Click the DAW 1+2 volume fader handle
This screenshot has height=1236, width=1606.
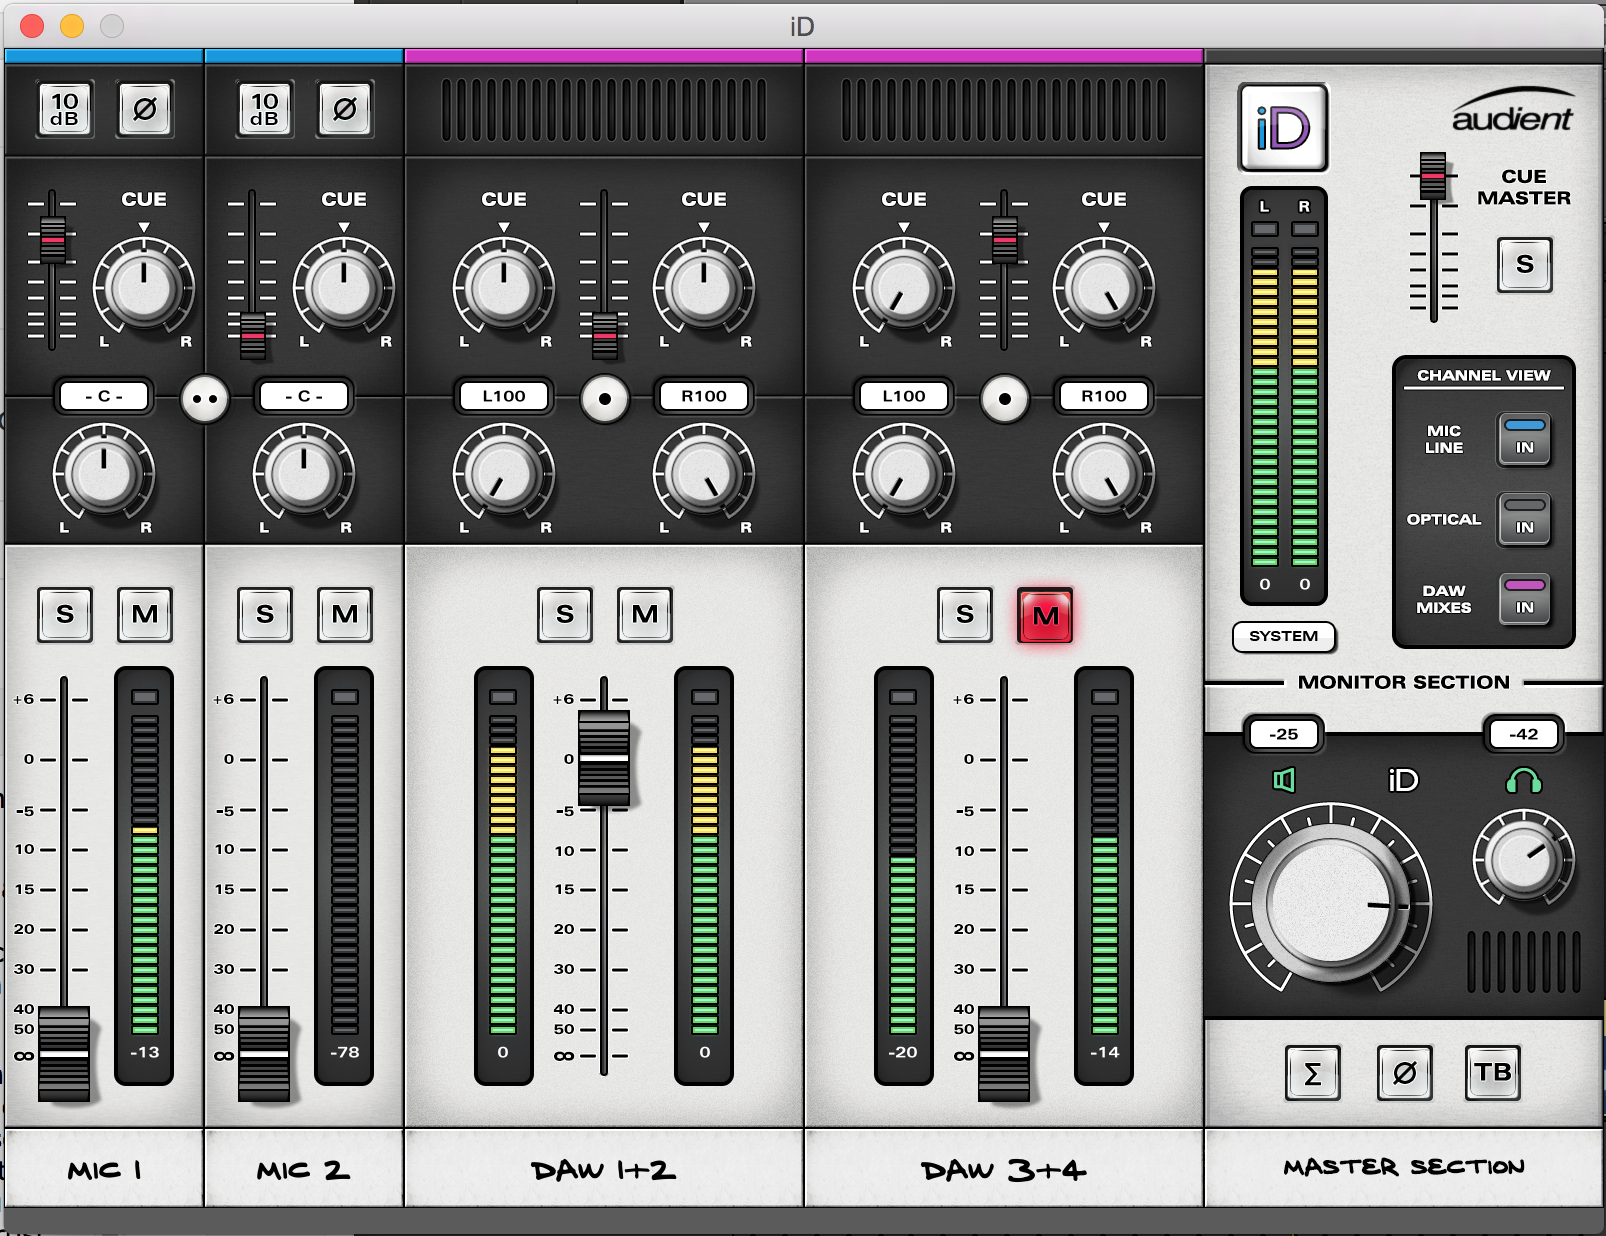pos(604,758)
